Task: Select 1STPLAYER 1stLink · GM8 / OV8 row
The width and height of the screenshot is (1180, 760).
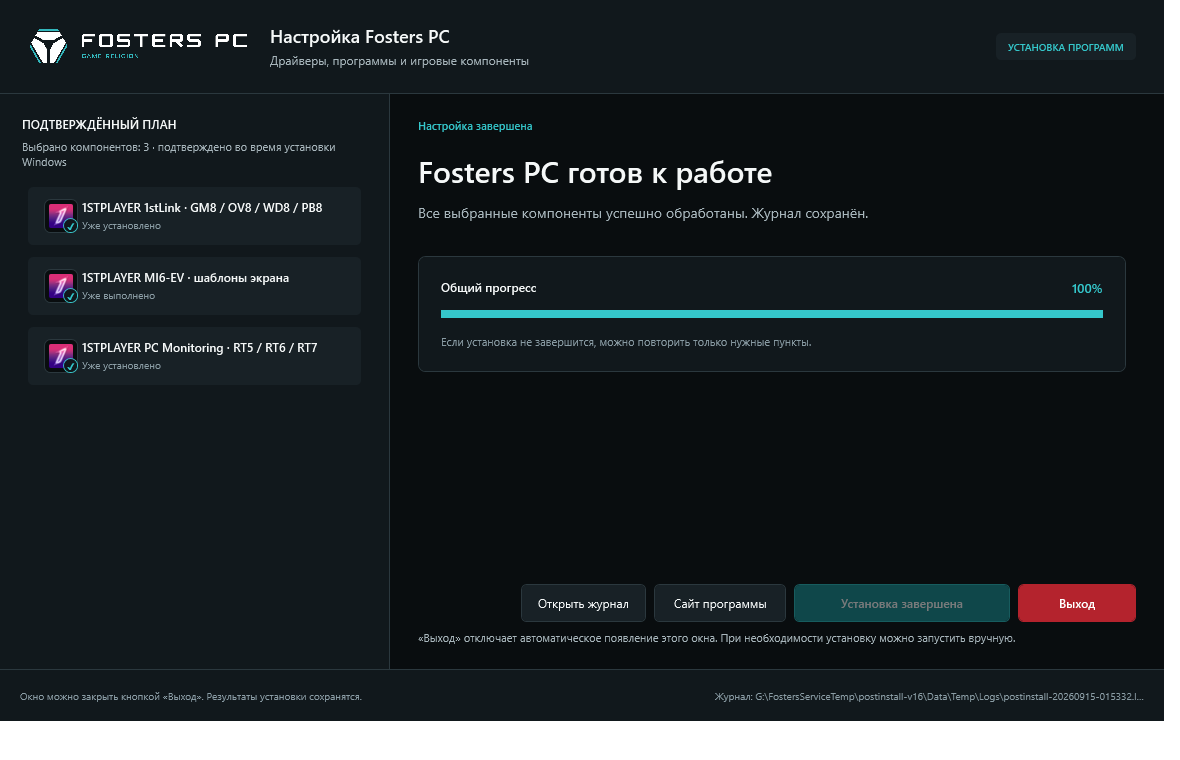Action: click(x=194, y=216)
